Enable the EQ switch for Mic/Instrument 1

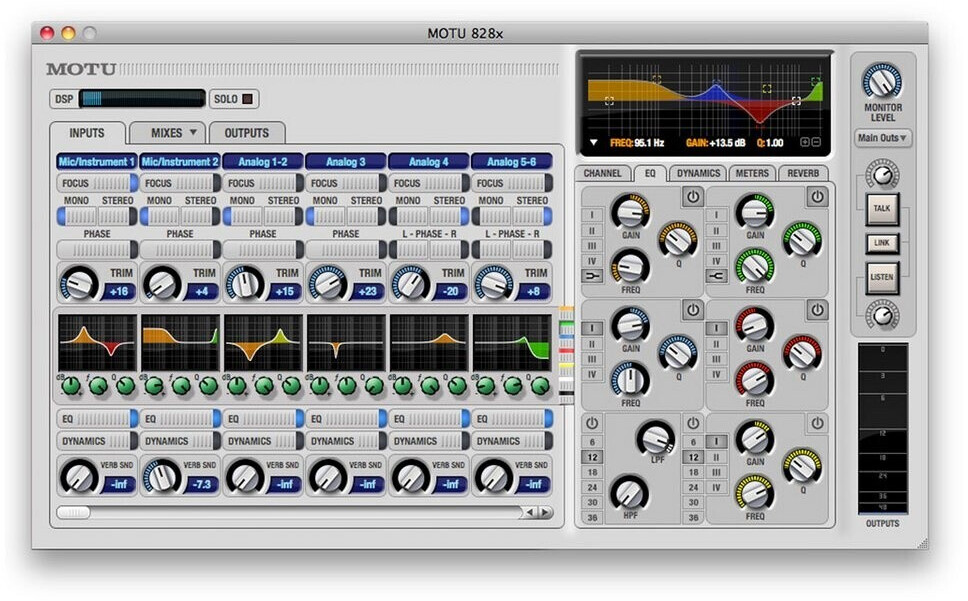(x=96, y=419)
